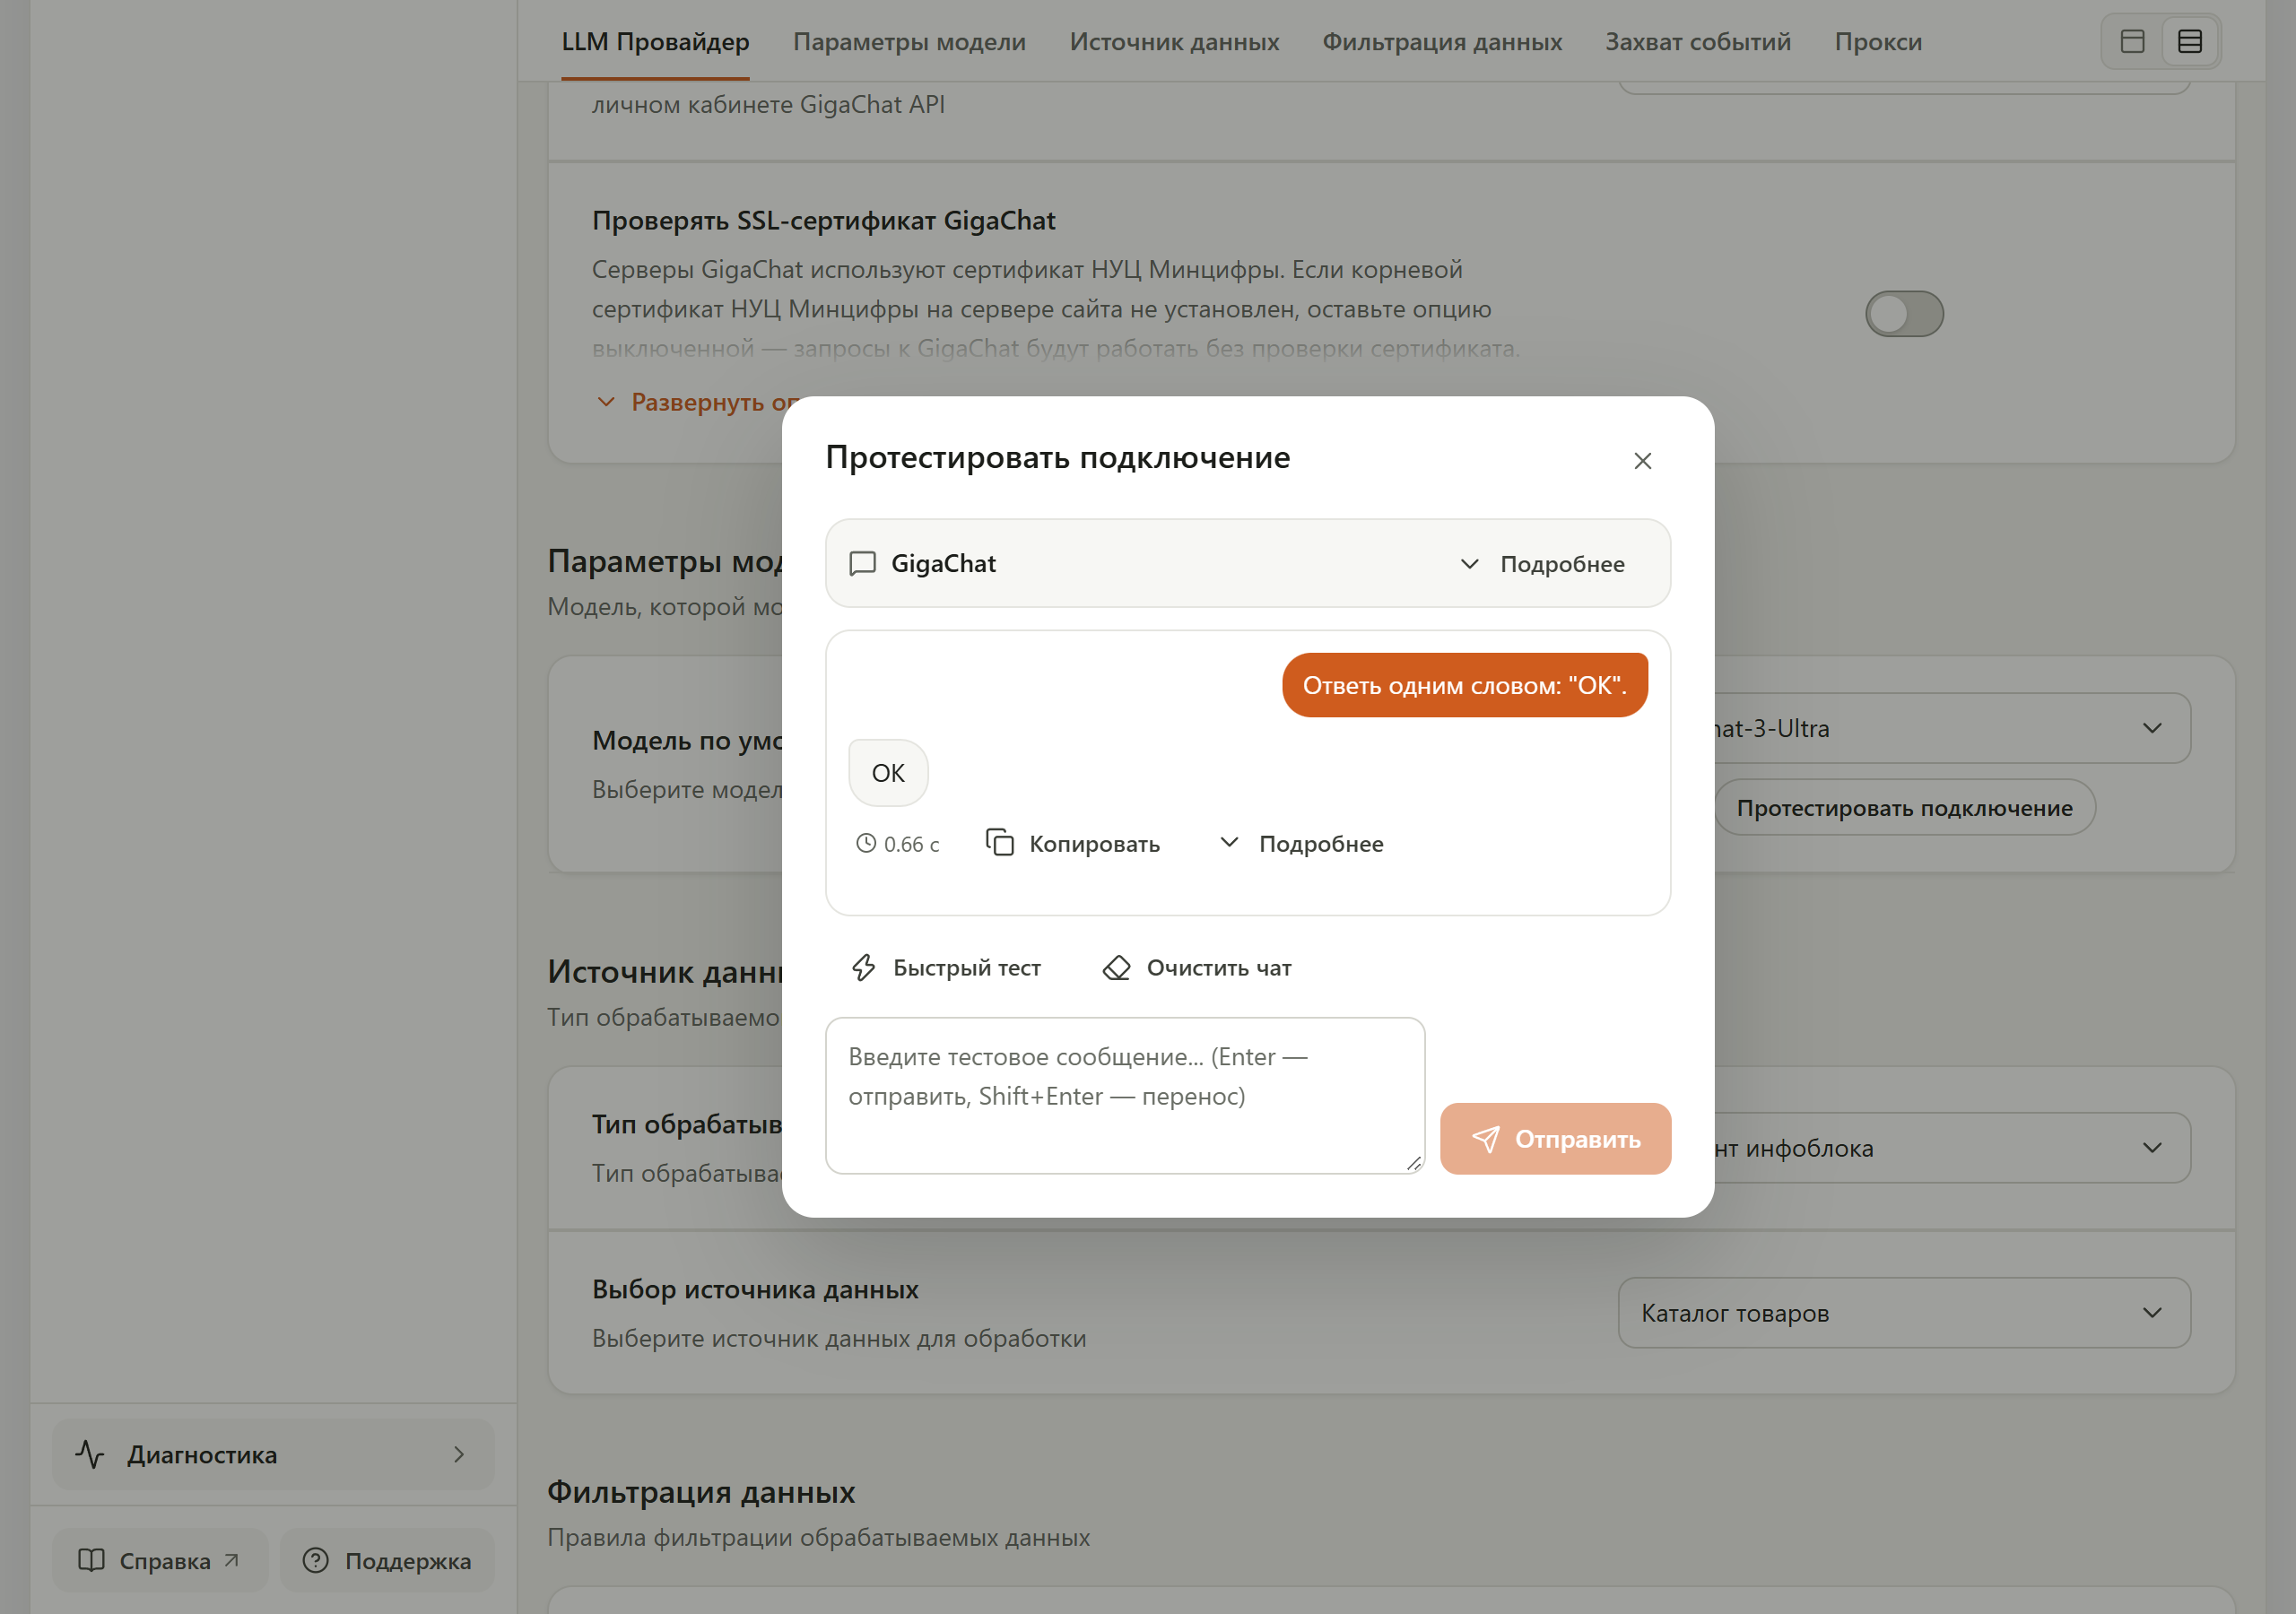Viewport: 2296px width, 1614px height.
Task: Switch to the stacked rows layout icon
Action: coord(2190,41)
